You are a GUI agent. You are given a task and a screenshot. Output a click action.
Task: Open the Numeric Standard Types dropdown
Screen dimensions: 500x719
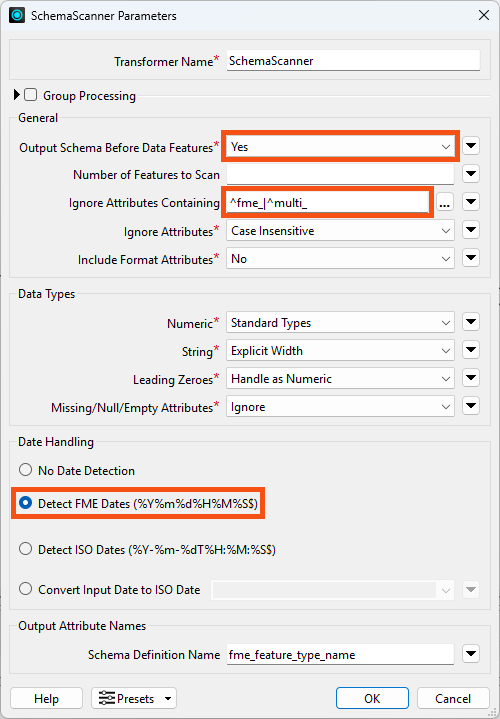pyautogui.click(x=340, y=323)
